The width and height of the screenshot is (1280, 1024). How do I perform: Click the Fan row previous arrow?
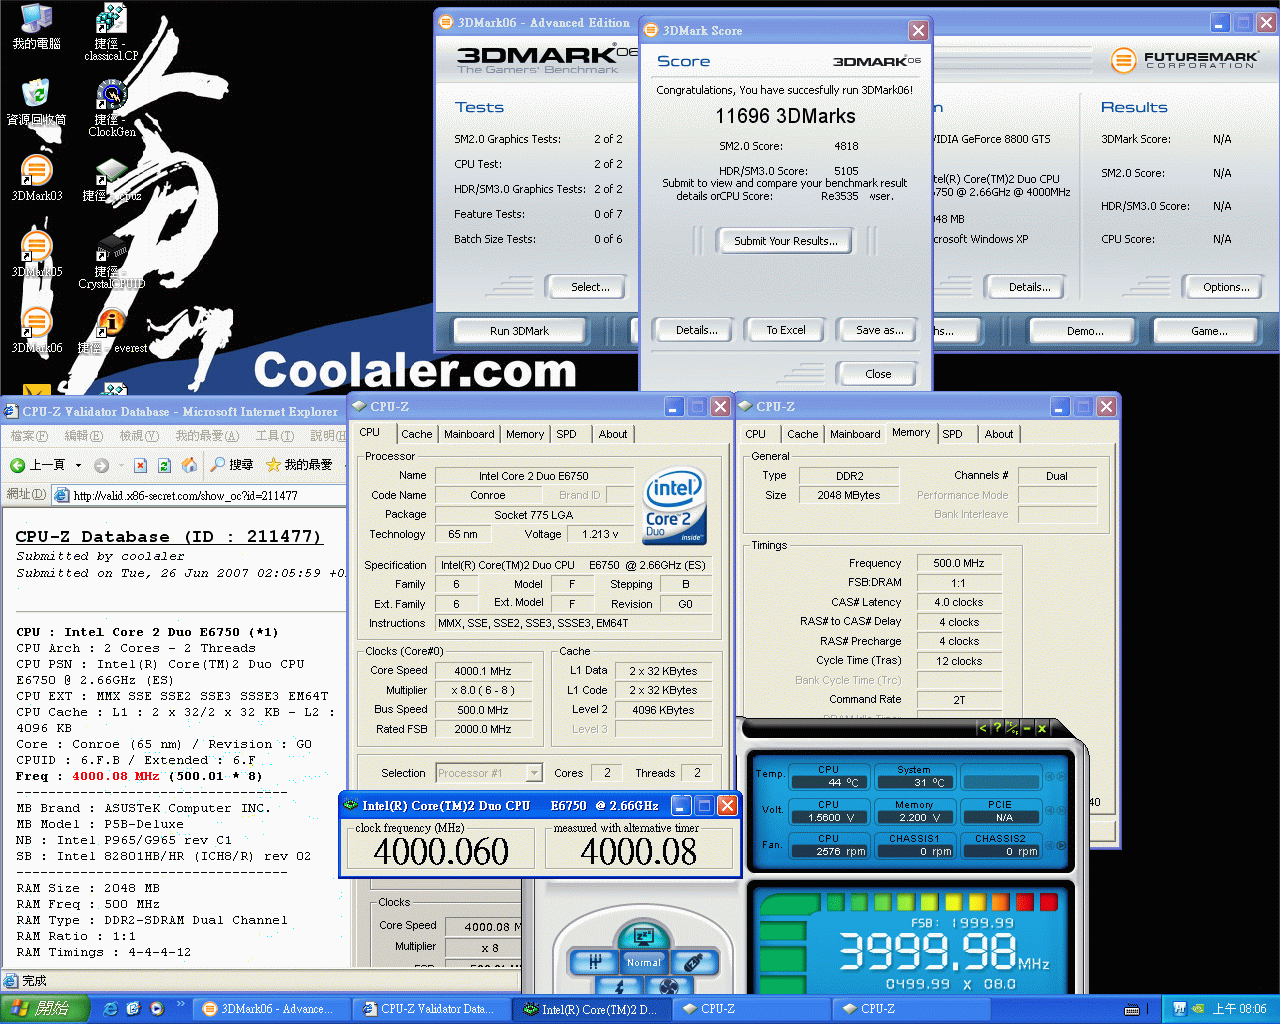coord(1050,845)
